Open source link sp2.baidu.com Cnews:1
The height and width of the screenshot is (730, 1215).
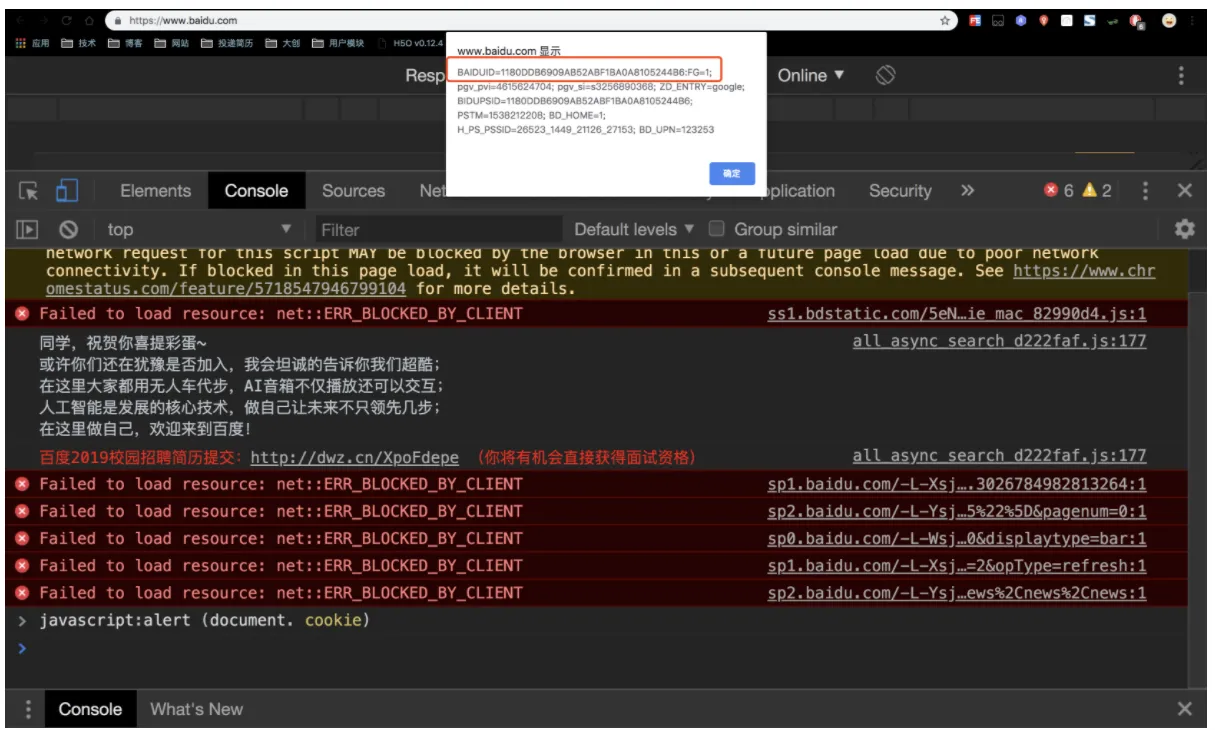click(x=957, y=592)
